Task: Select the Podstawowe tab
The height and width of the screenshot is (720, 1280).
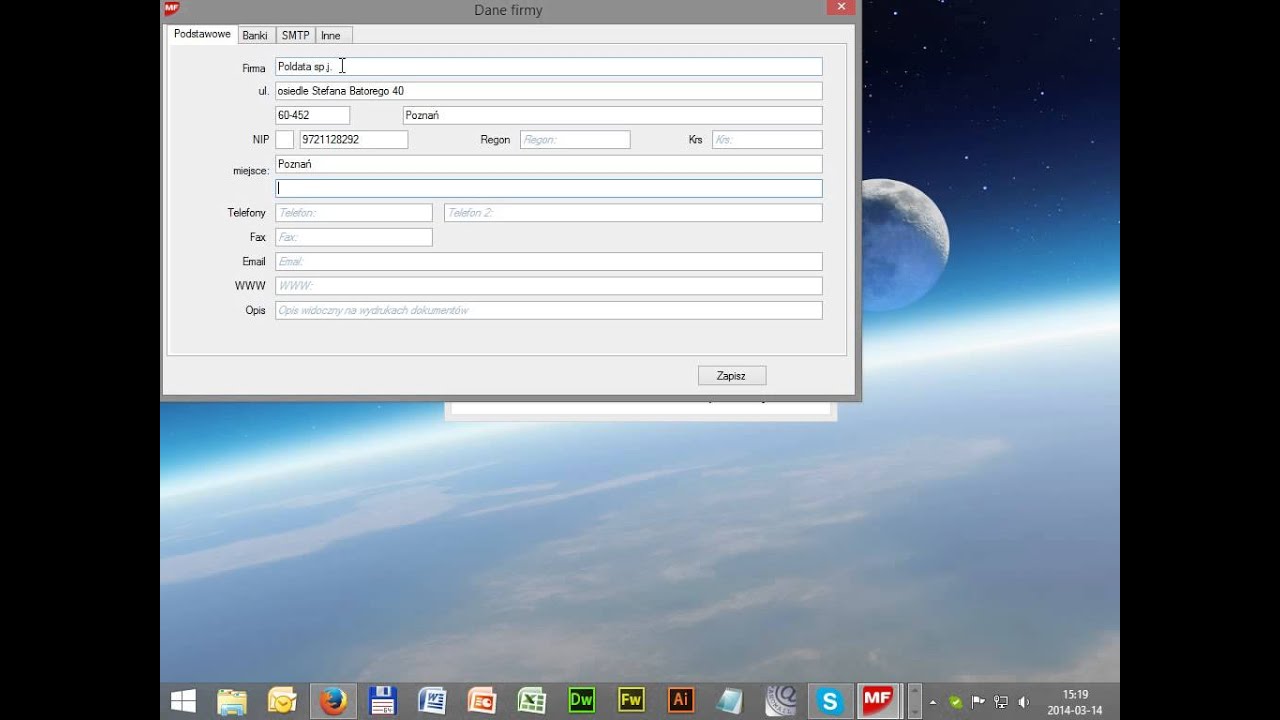Action: (202, 34)
